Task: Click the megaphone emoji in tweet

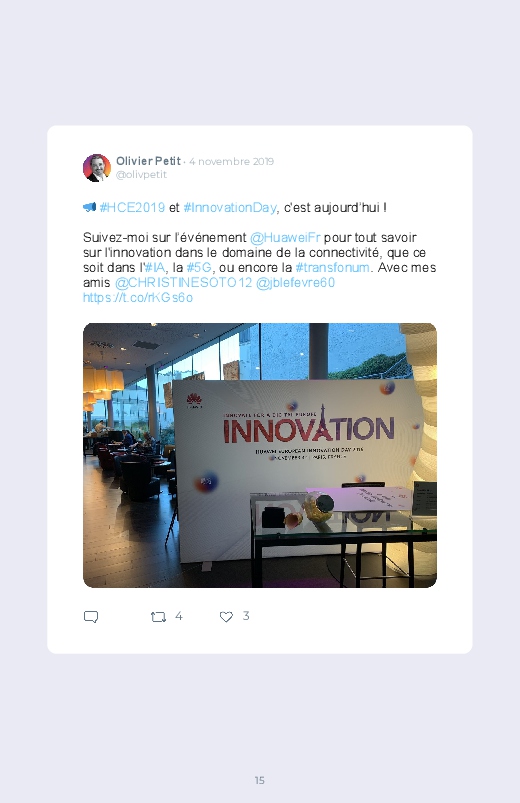Action: pyautogui.click(x=90, y=207)
